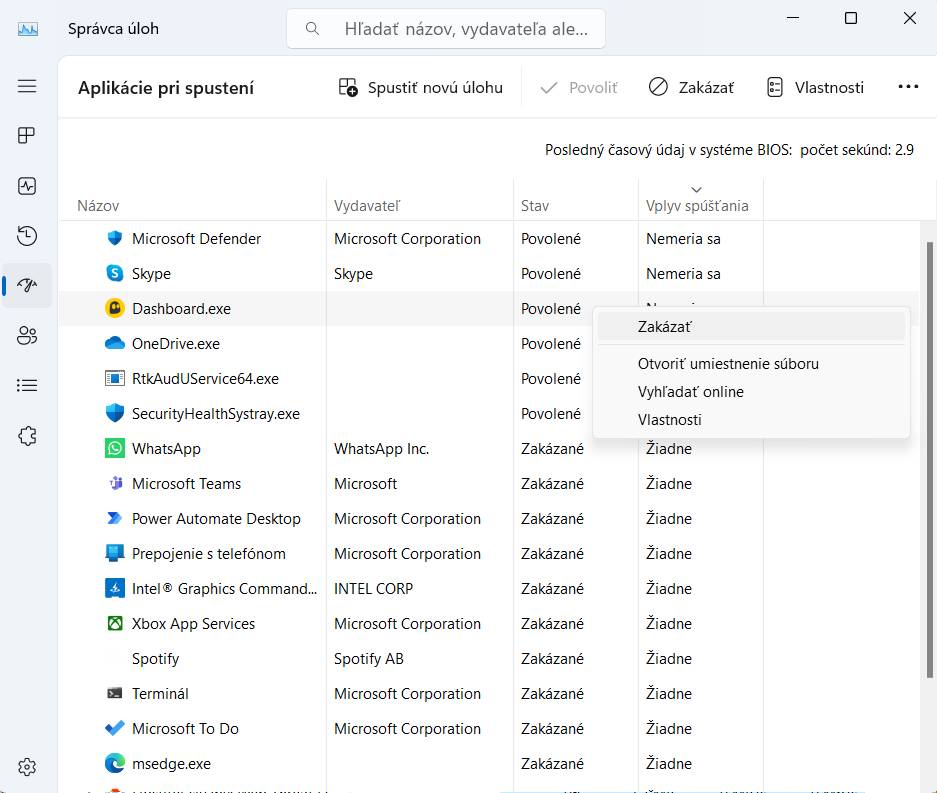This screenshot has height=793, width=937.
Task: Click the Intel Graphics Command icon
Action: pyautogui.click(x=115, y=588)
